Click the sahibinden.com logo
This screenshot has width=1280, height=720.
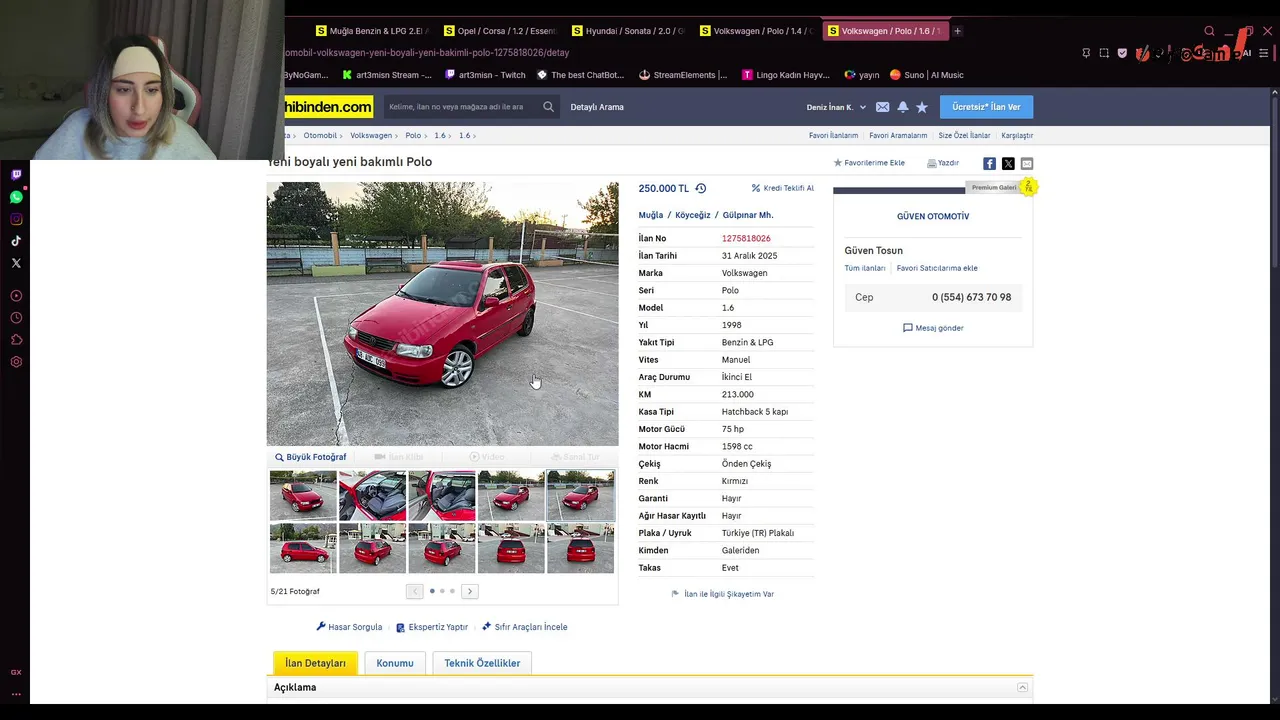click(x=328, y=107)
